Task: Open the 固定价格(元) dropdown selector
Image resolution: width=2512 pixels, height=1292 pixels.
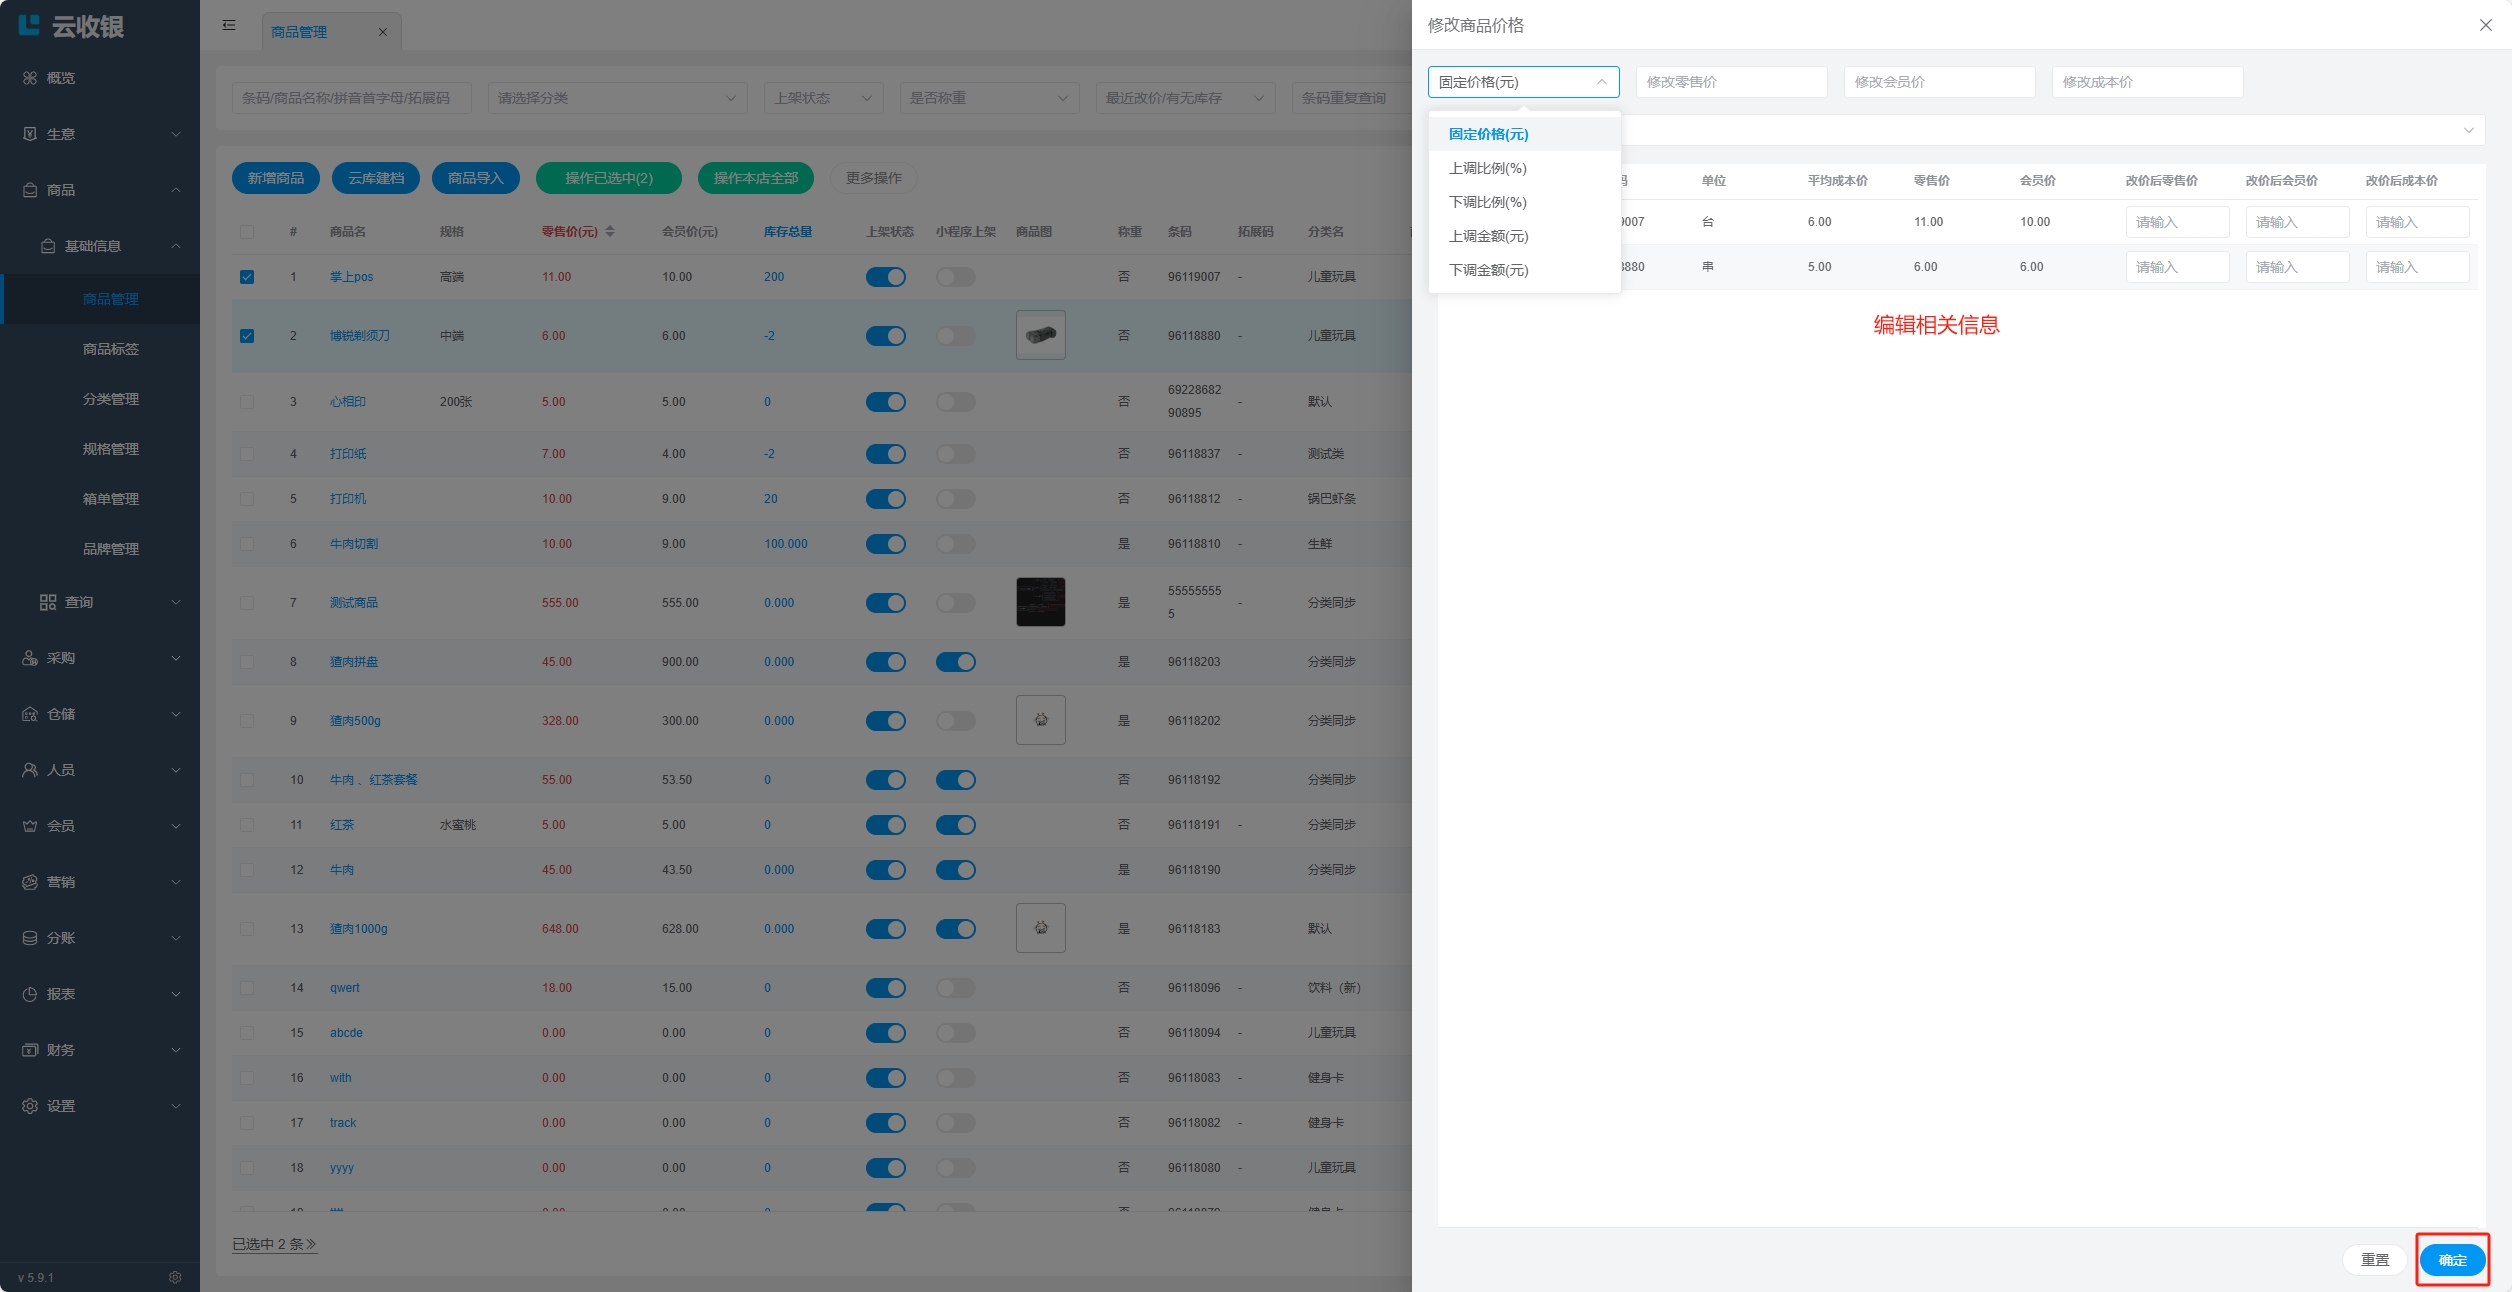Action: point(1522,82)
